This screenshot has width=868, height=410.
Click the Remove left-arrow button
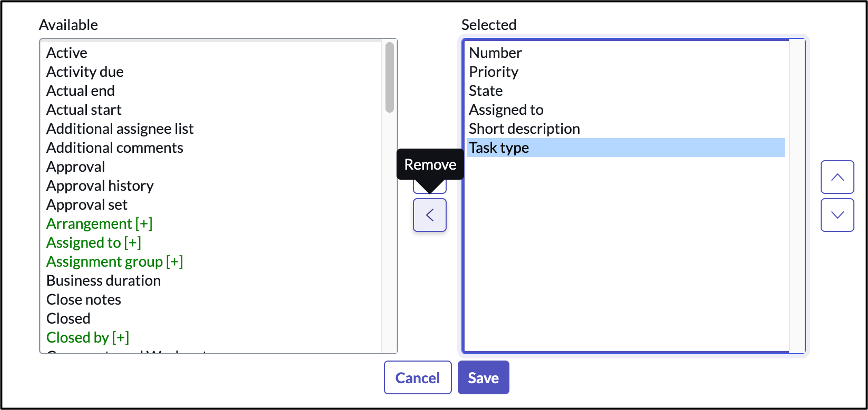[430, 215]
